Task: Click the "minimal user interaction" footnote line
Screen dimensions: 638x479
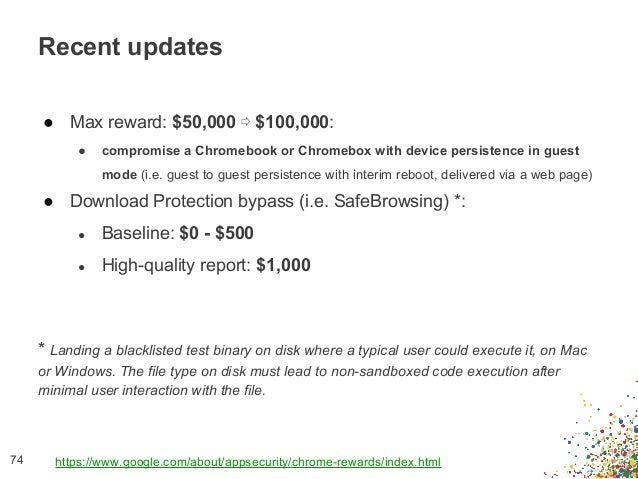Action: tap(152, 391)
